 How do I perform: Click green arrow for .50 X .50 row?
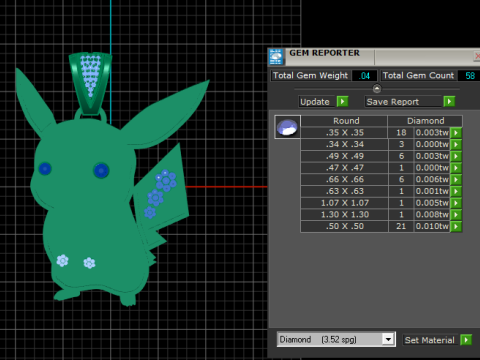pos(456,226)
